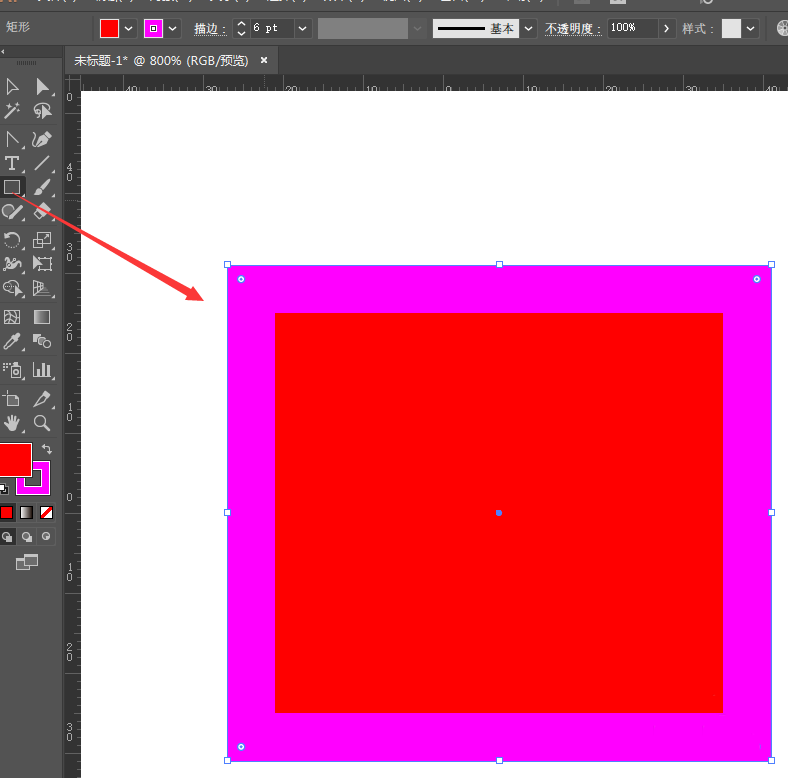Screen dimensions: 788x778
Task: Open the brush definition 基本 dropdown
Action: click(528, 29)
